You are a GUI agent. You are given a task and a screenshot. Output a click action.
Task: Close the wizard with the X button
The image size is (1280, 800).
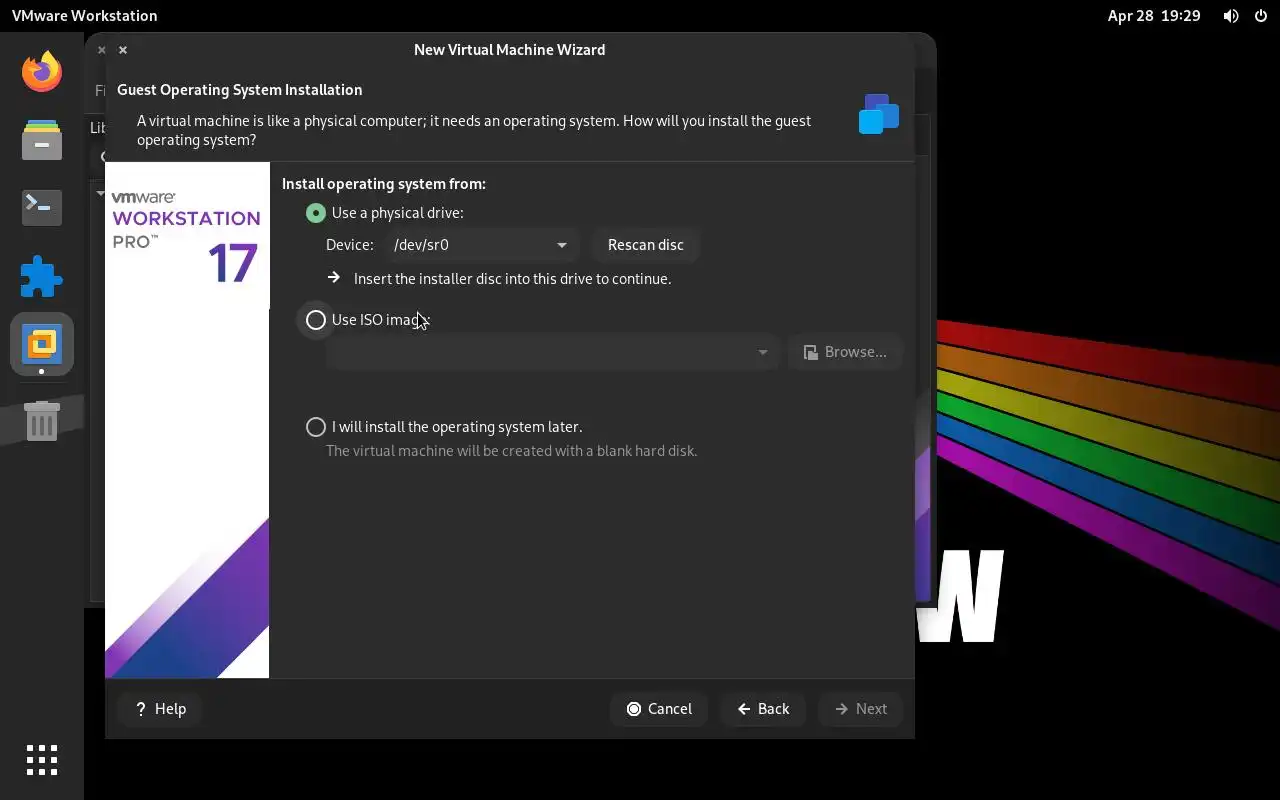[x=123, y=50]
